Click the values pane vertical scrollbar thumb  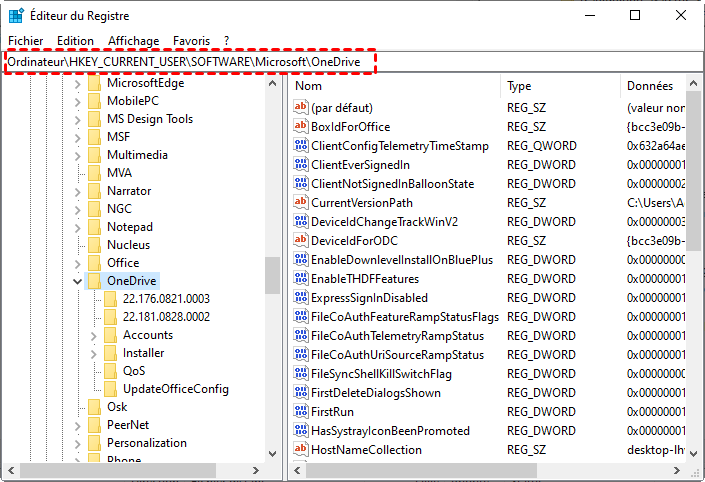(x=693, y=171)
